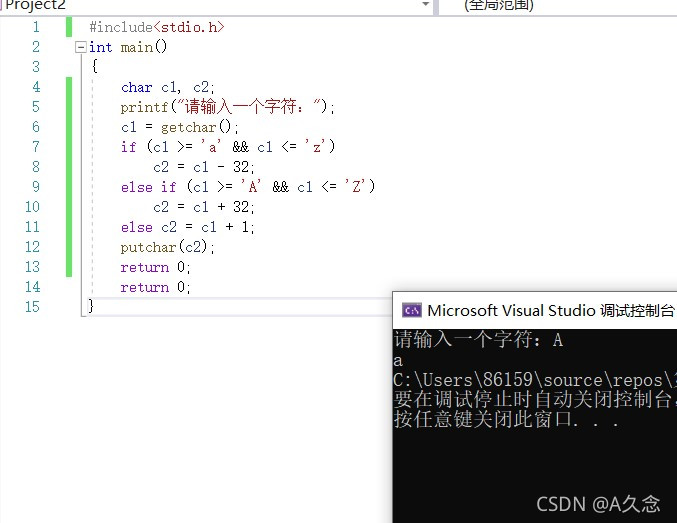The width and height of the screenshot is (677, 523).
Task: Click line number 14 in gutter
Action: click(32, 287)
